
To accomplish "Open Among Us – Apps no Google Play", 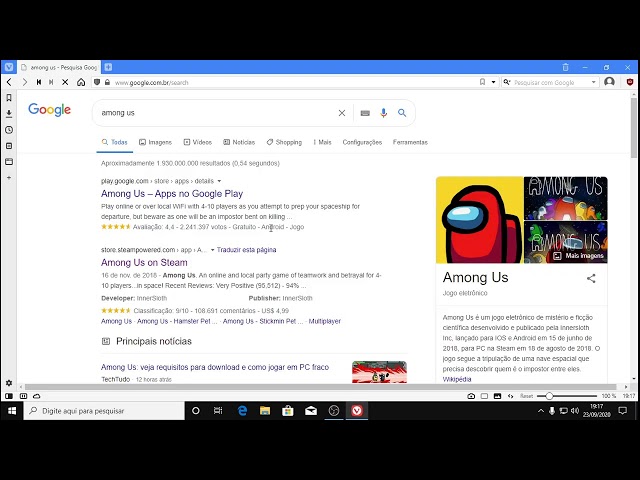I will [172, 193].
